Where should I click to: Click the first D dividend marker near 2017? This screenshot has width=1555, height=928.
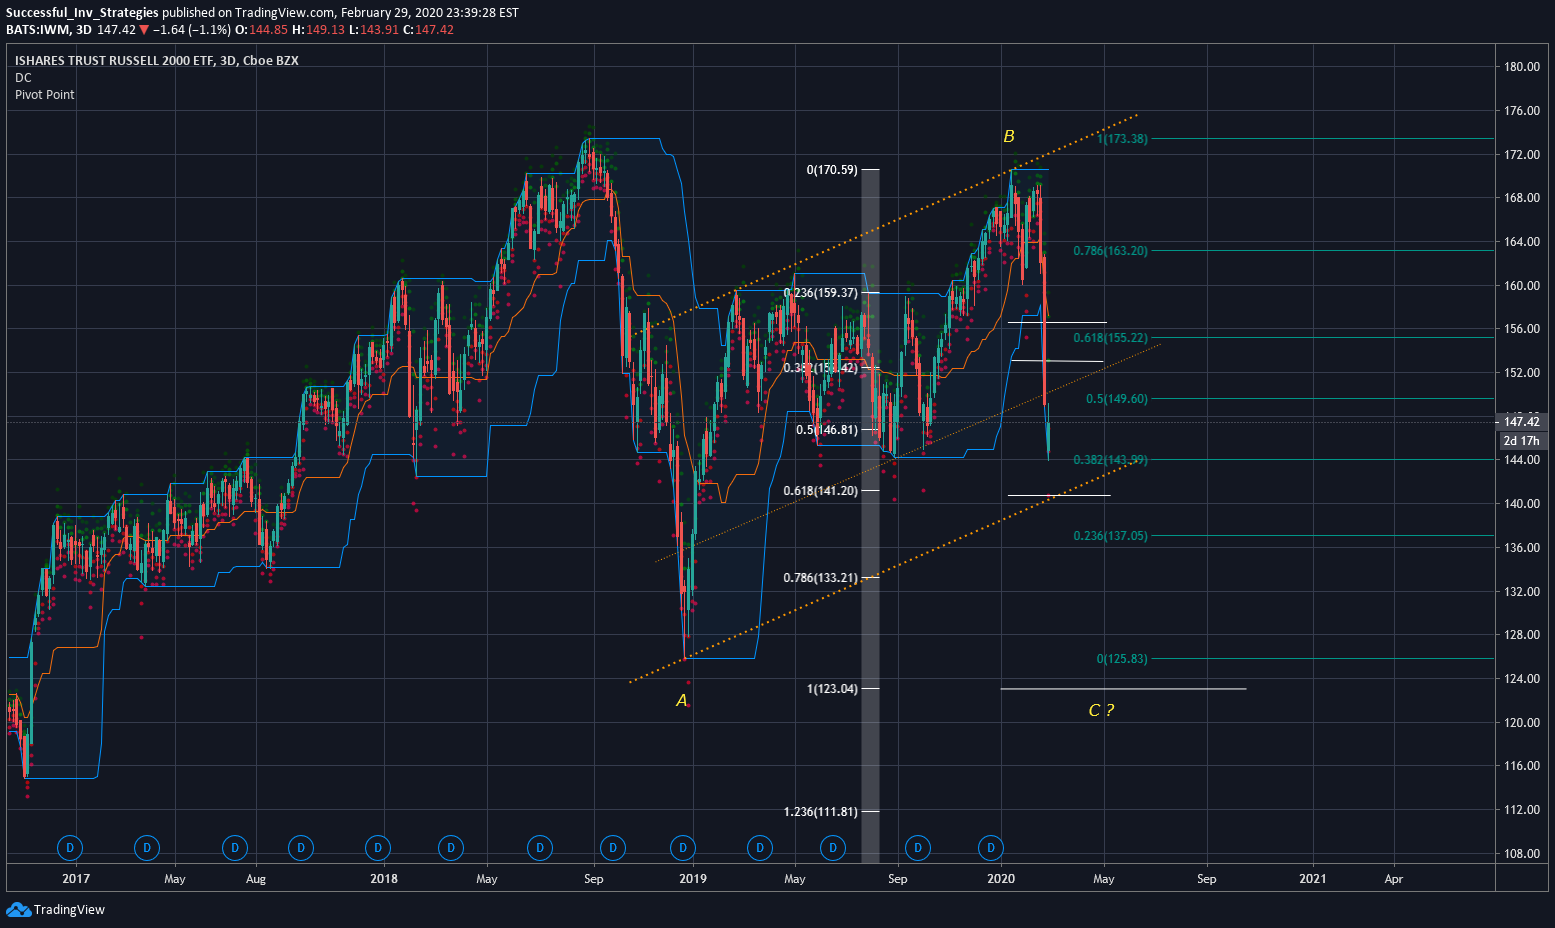click(70, 848)
